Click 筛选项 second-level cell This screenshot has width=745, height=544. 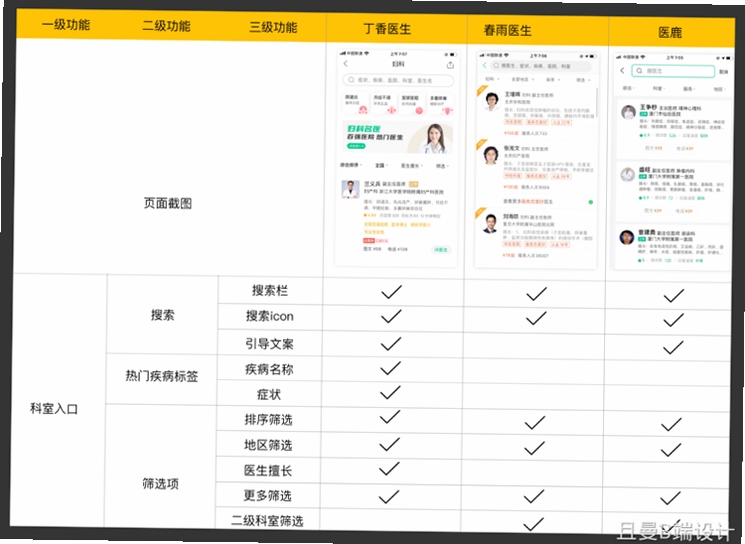tap(161, 484)
